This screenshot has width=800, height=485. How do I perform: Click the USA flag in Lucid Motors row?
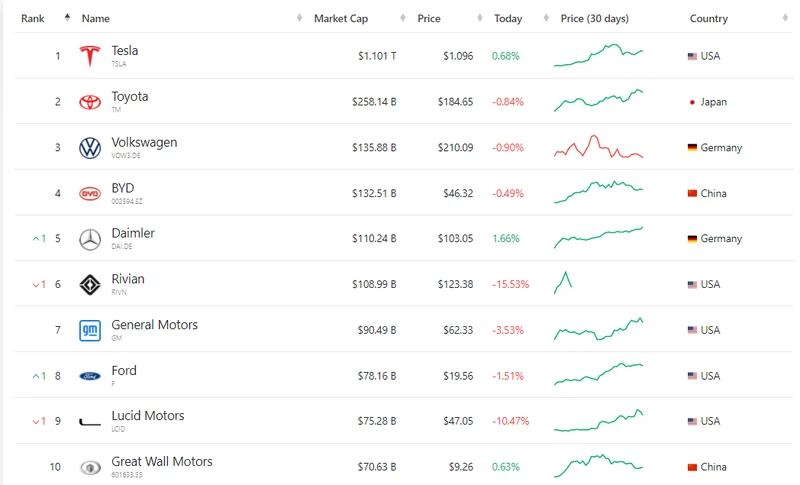click(x=692, y=421)
